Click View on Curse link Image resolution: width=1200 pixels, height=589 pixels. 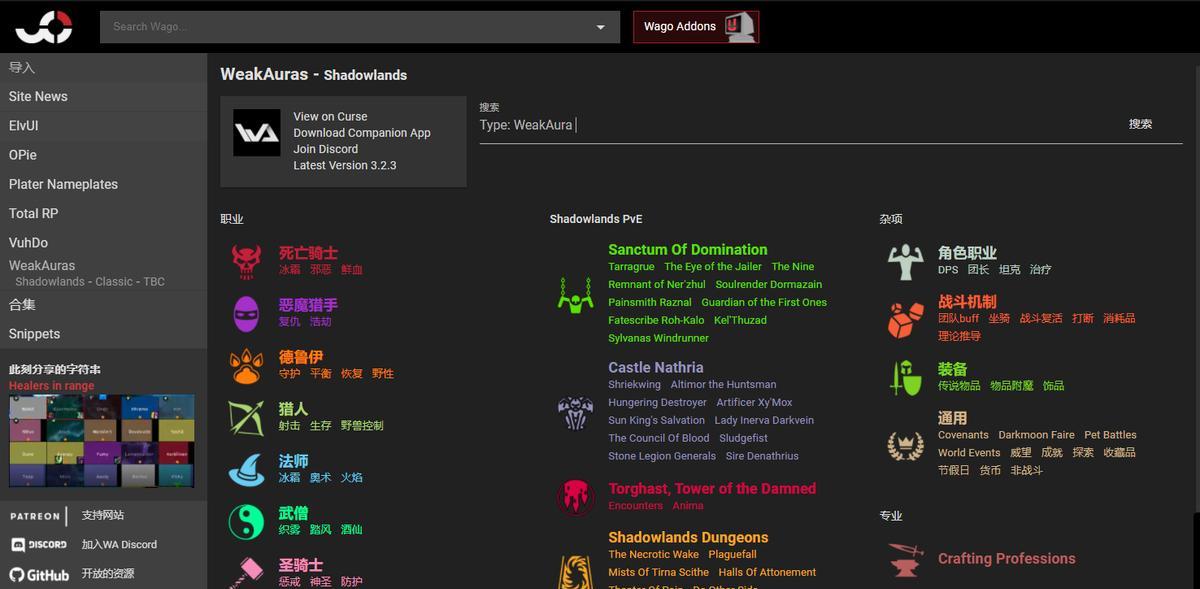coord(330,117)
